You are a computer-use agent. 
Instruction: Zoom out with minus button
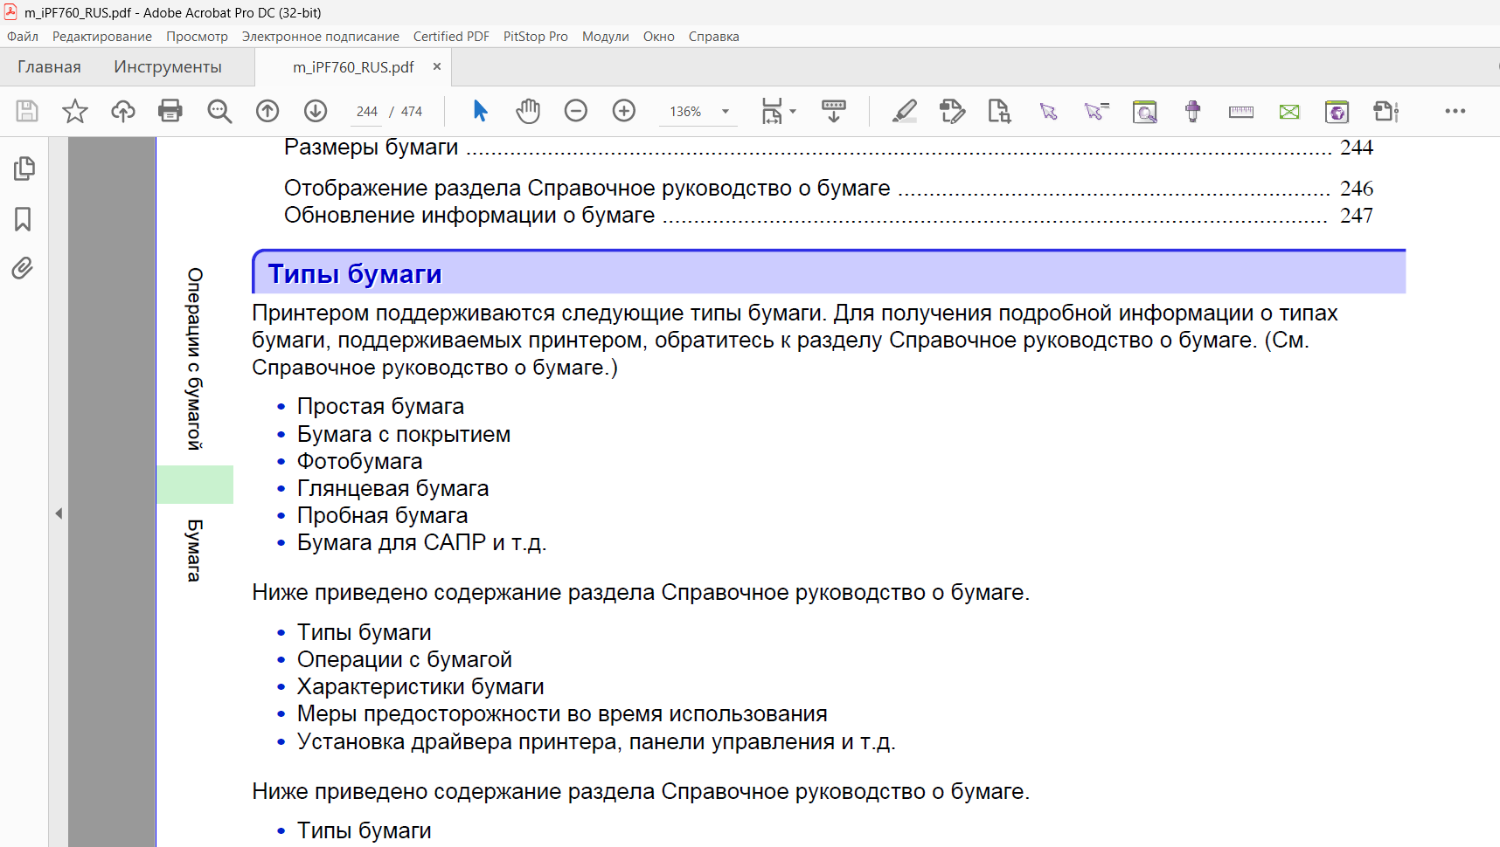coord(576,111)
